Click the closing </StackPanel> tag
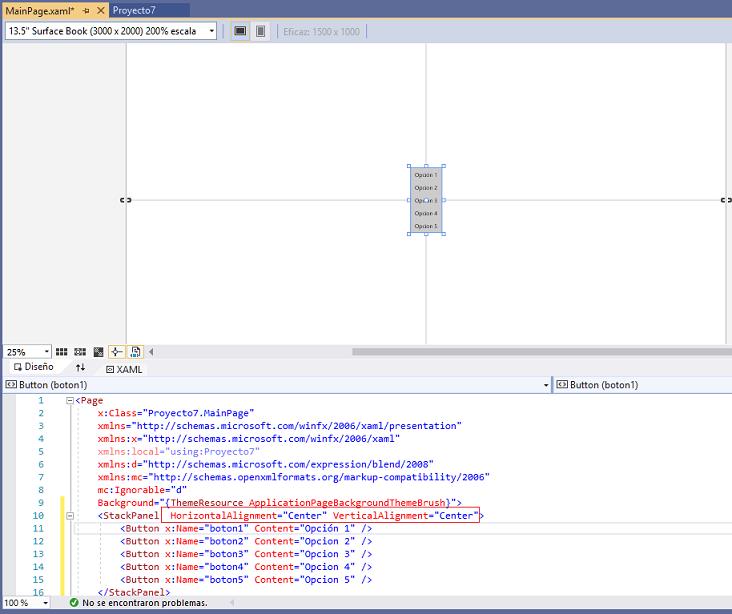 [134, 592]
